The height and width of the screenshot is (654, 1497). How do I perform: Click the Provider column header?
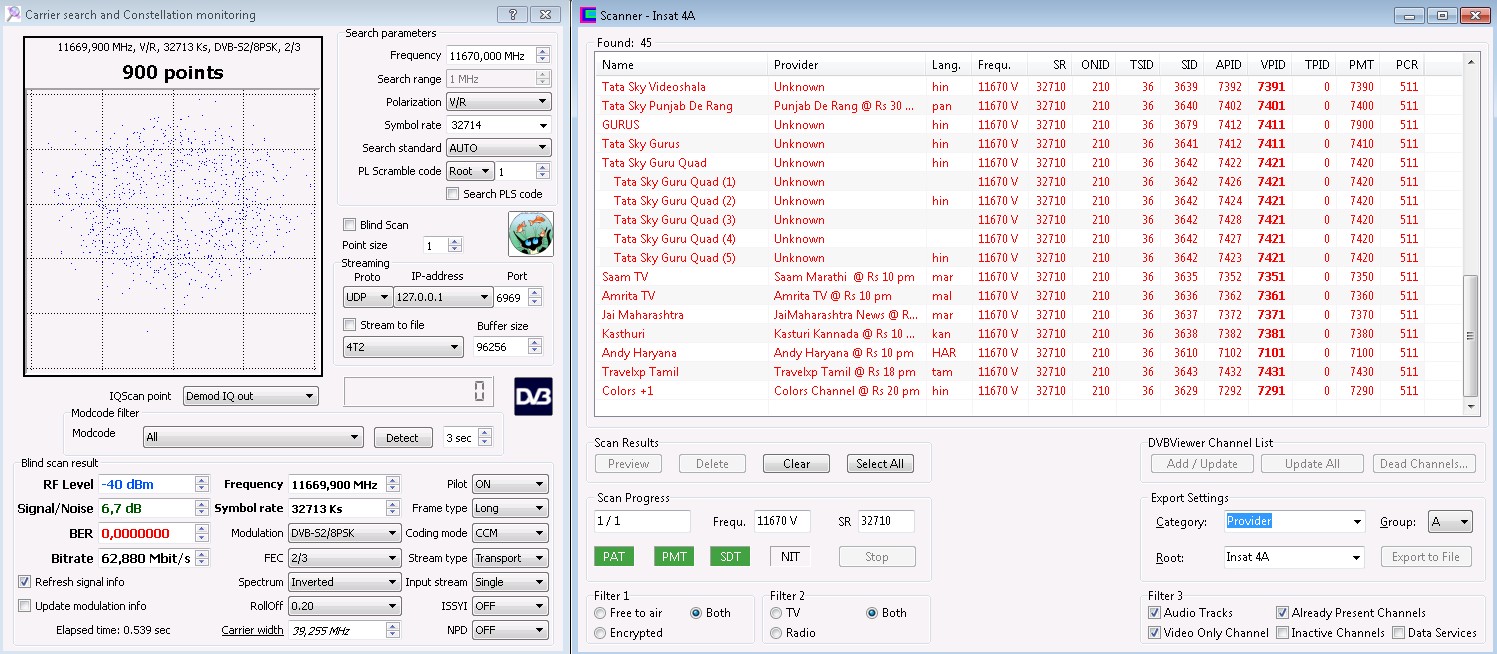click(846, 65)
